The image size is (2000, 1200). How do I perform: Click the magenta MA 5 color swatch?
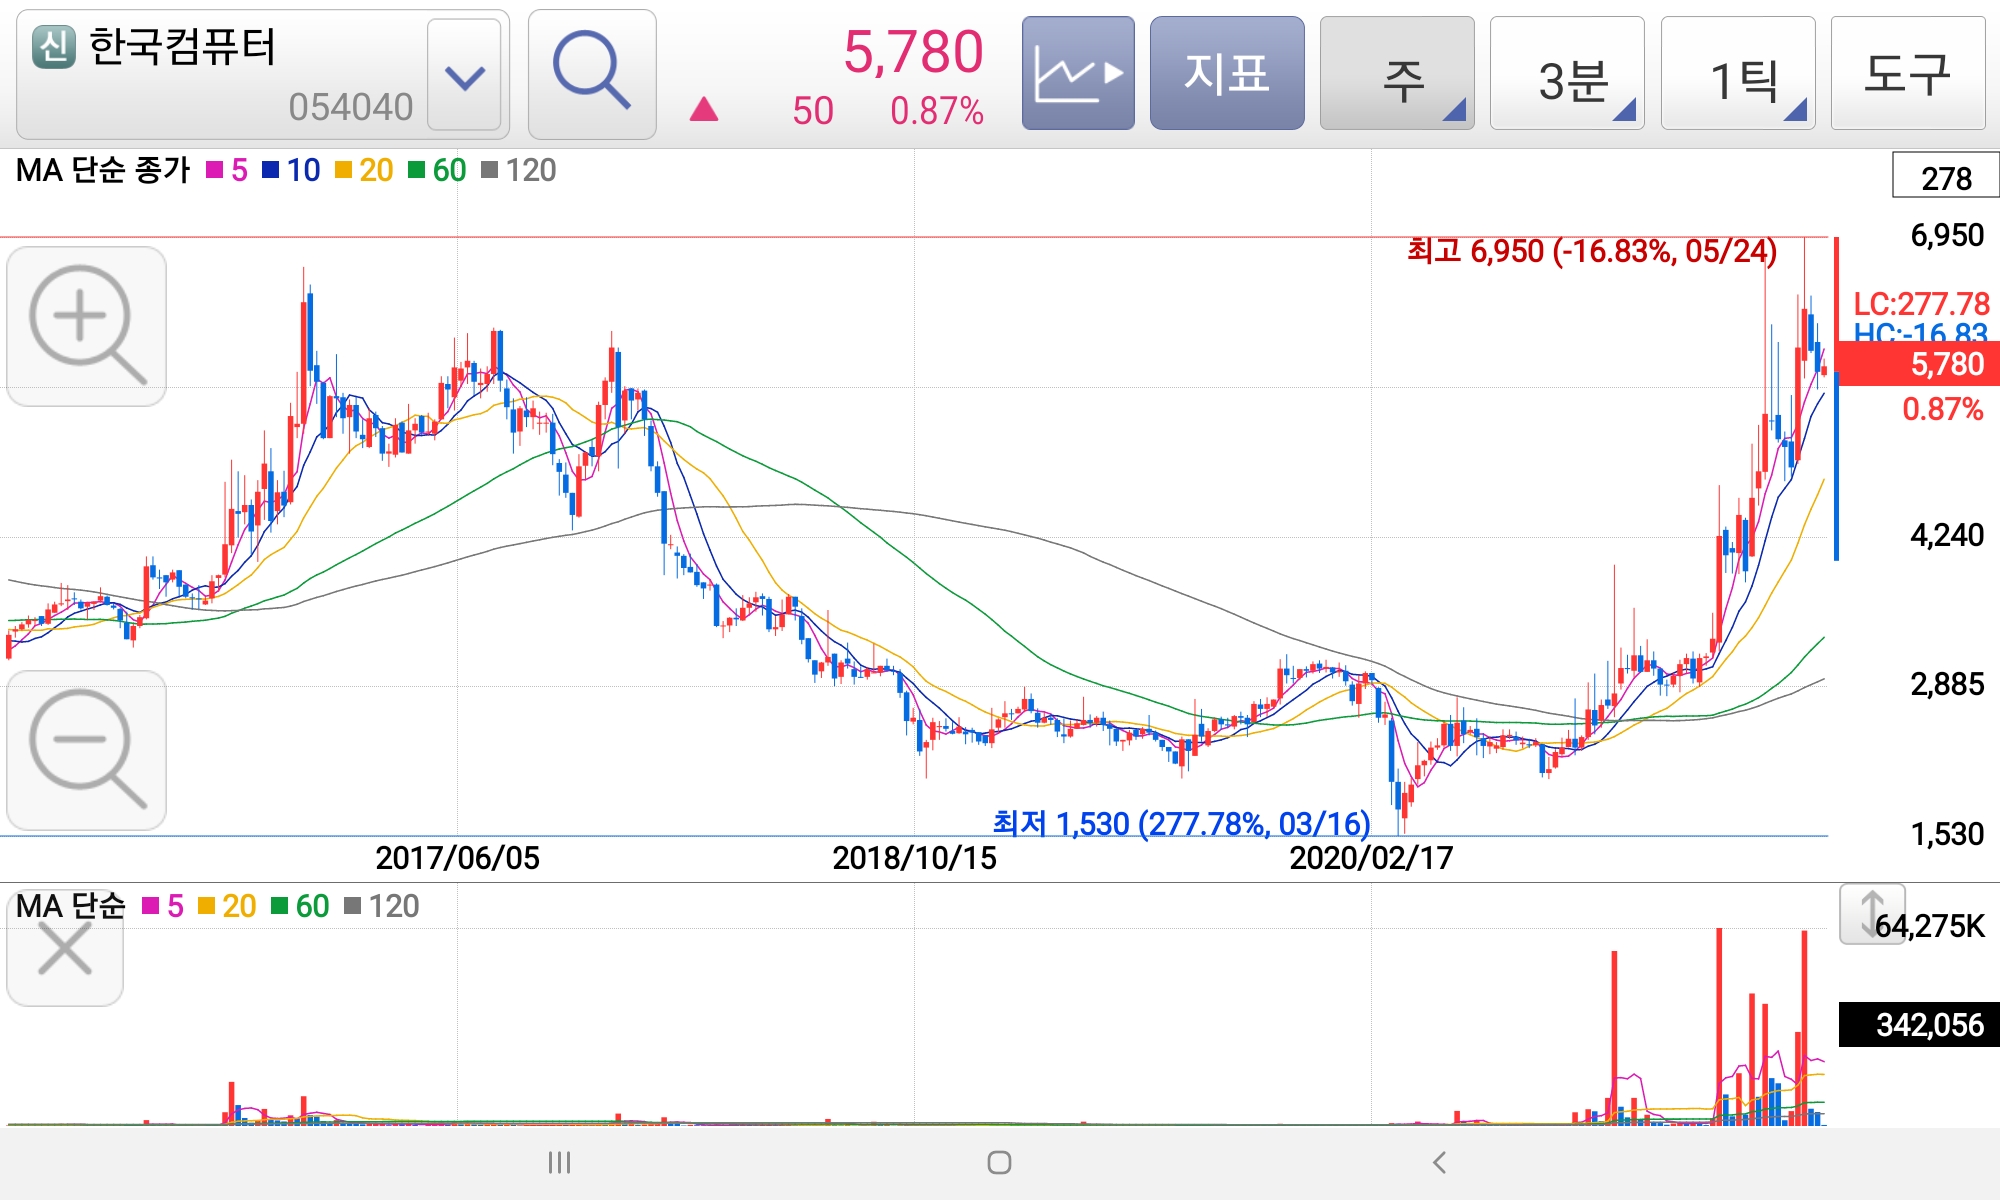click(215, 171)
